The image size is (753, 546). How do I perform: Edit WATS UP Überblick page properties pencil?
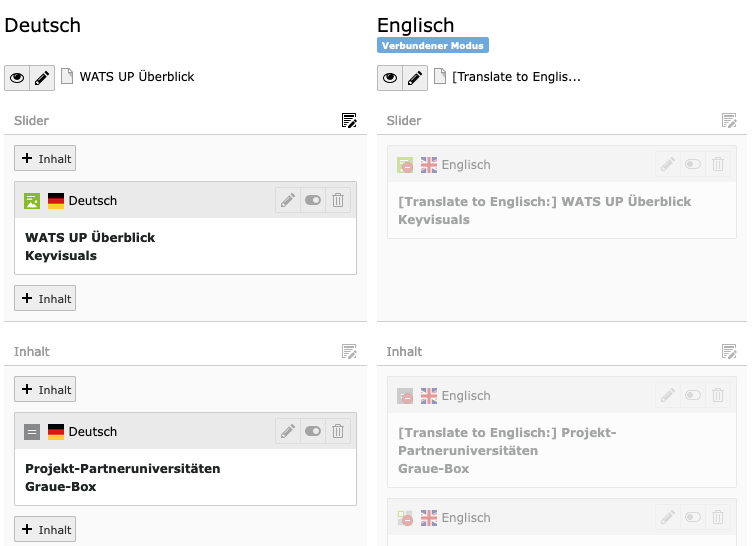click(x=42, y=78)
